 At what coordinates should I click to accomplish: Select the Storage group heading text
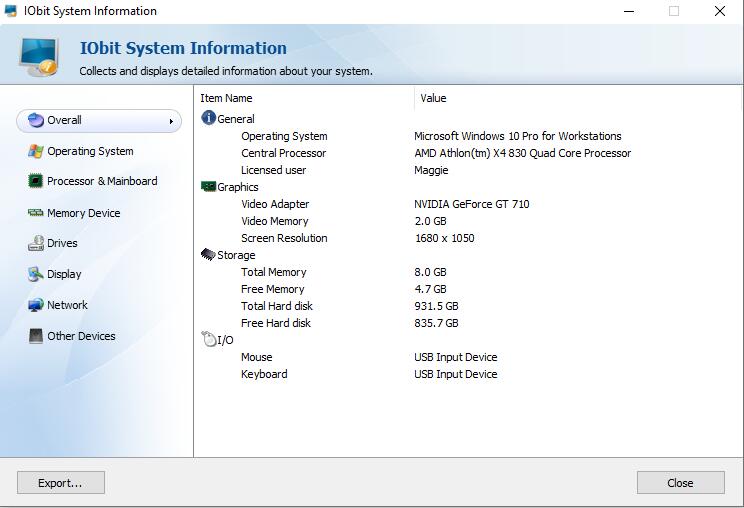[x=236, y=255]
